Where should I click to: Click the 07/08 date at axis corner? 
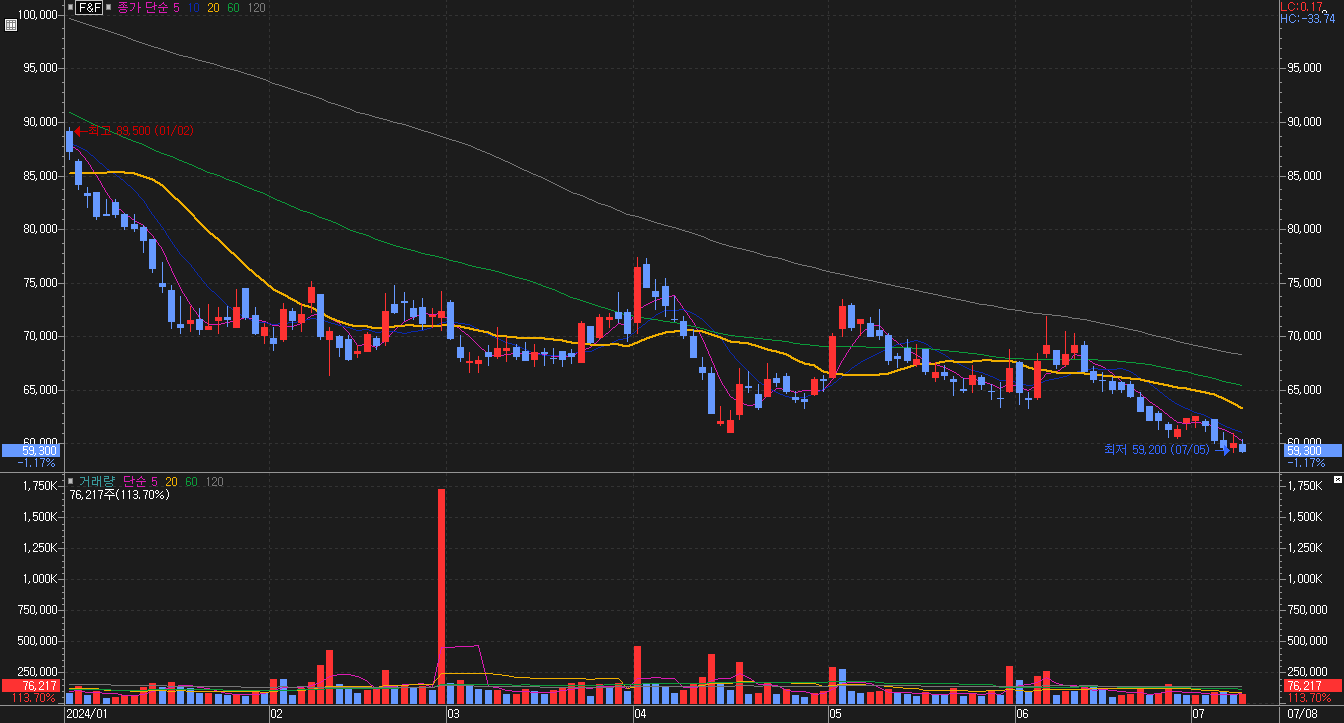pos(1302,715)
